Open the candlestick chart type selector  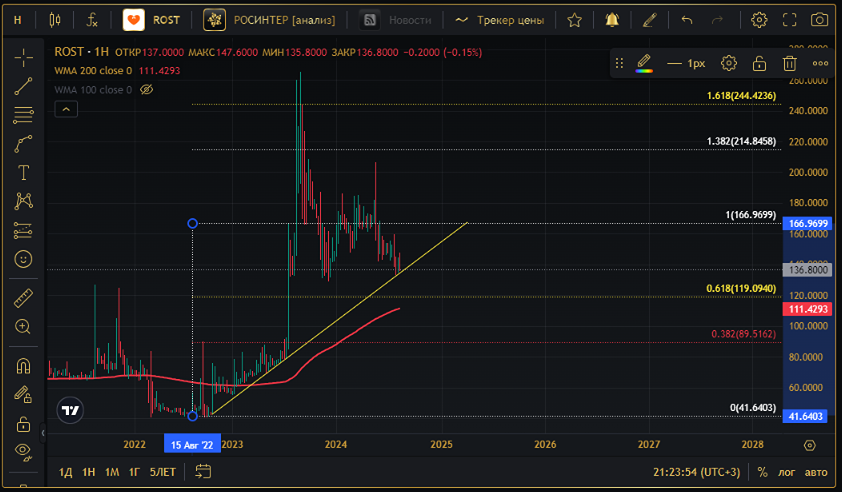(x=55, y=20)
